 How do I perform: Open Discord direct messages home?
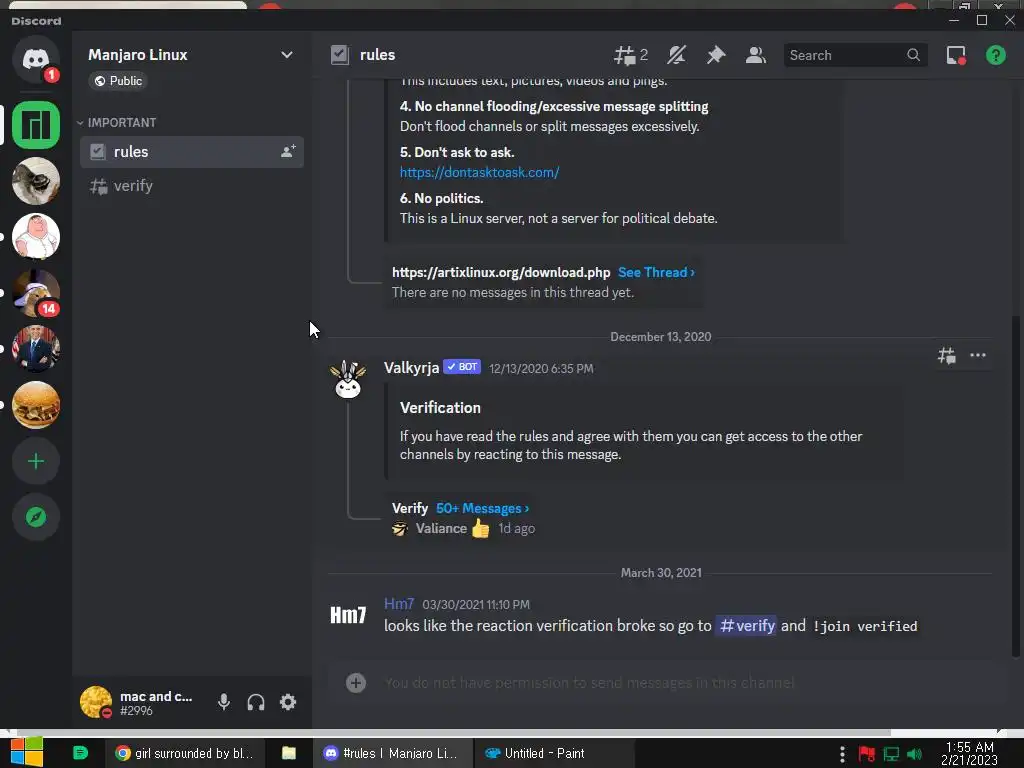tap(36, 59)
